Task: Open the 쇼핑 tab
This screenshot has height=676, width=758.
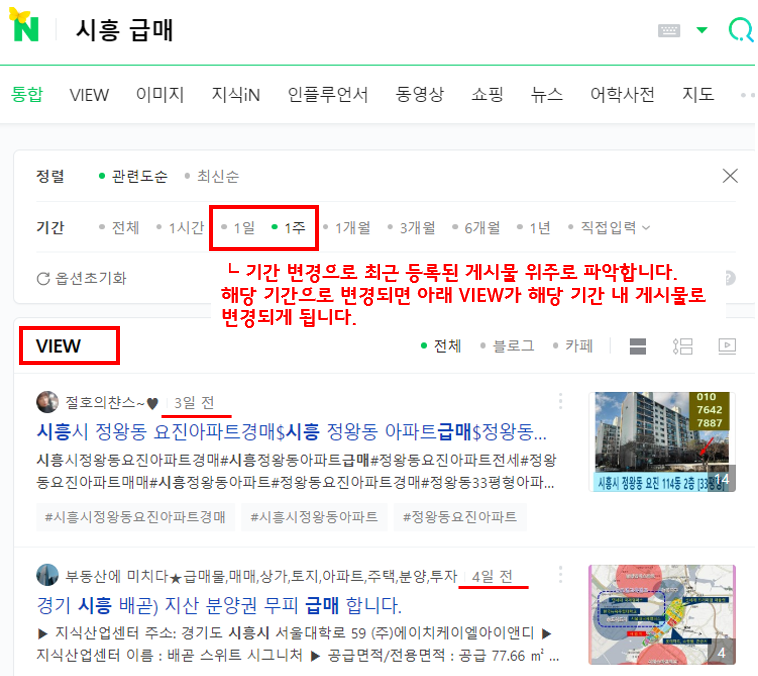Action: 487,94
